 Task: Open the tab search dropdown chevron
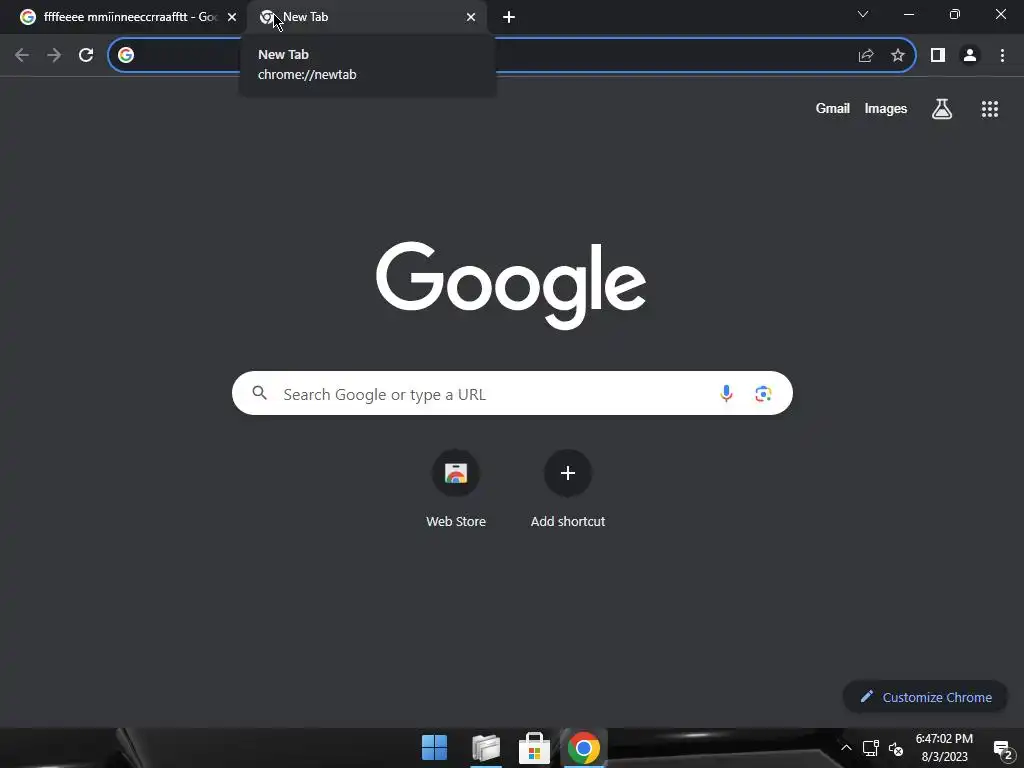tap(863, 14)
